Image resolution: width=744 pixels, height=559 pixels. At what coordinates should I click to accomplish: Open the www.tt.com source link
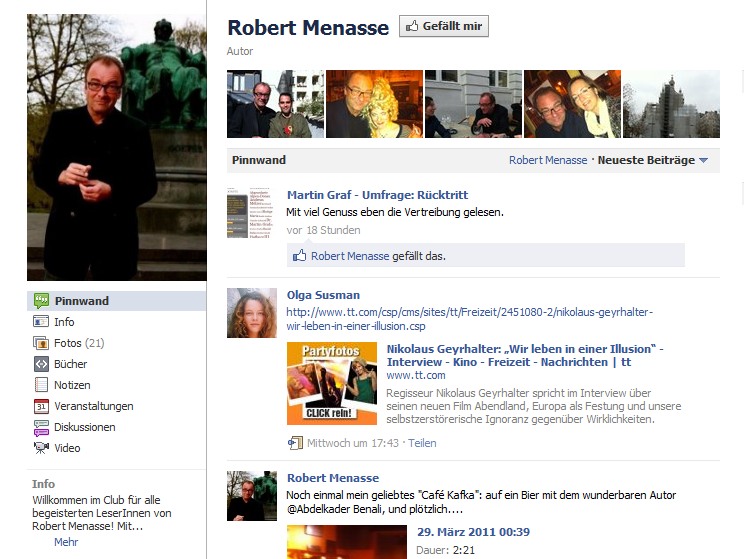(x=416, y=375)
